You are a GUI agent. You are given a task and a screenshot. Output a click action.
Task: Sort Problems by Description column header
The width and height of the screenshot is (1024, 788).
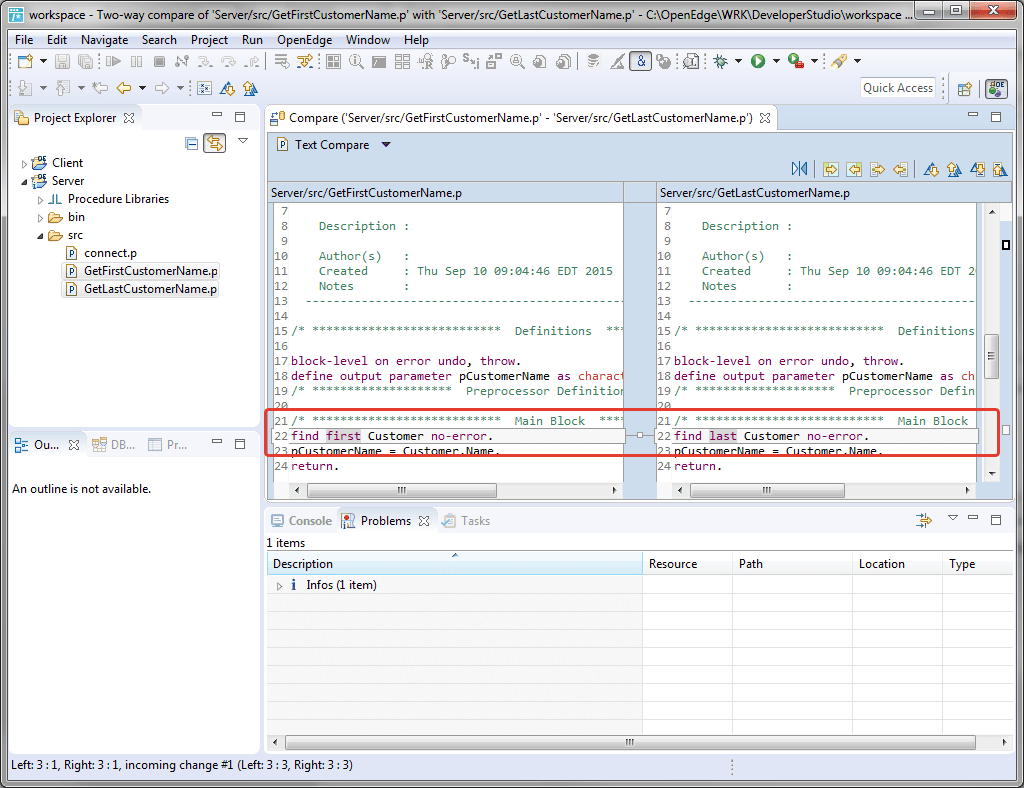tap(455, 564)
